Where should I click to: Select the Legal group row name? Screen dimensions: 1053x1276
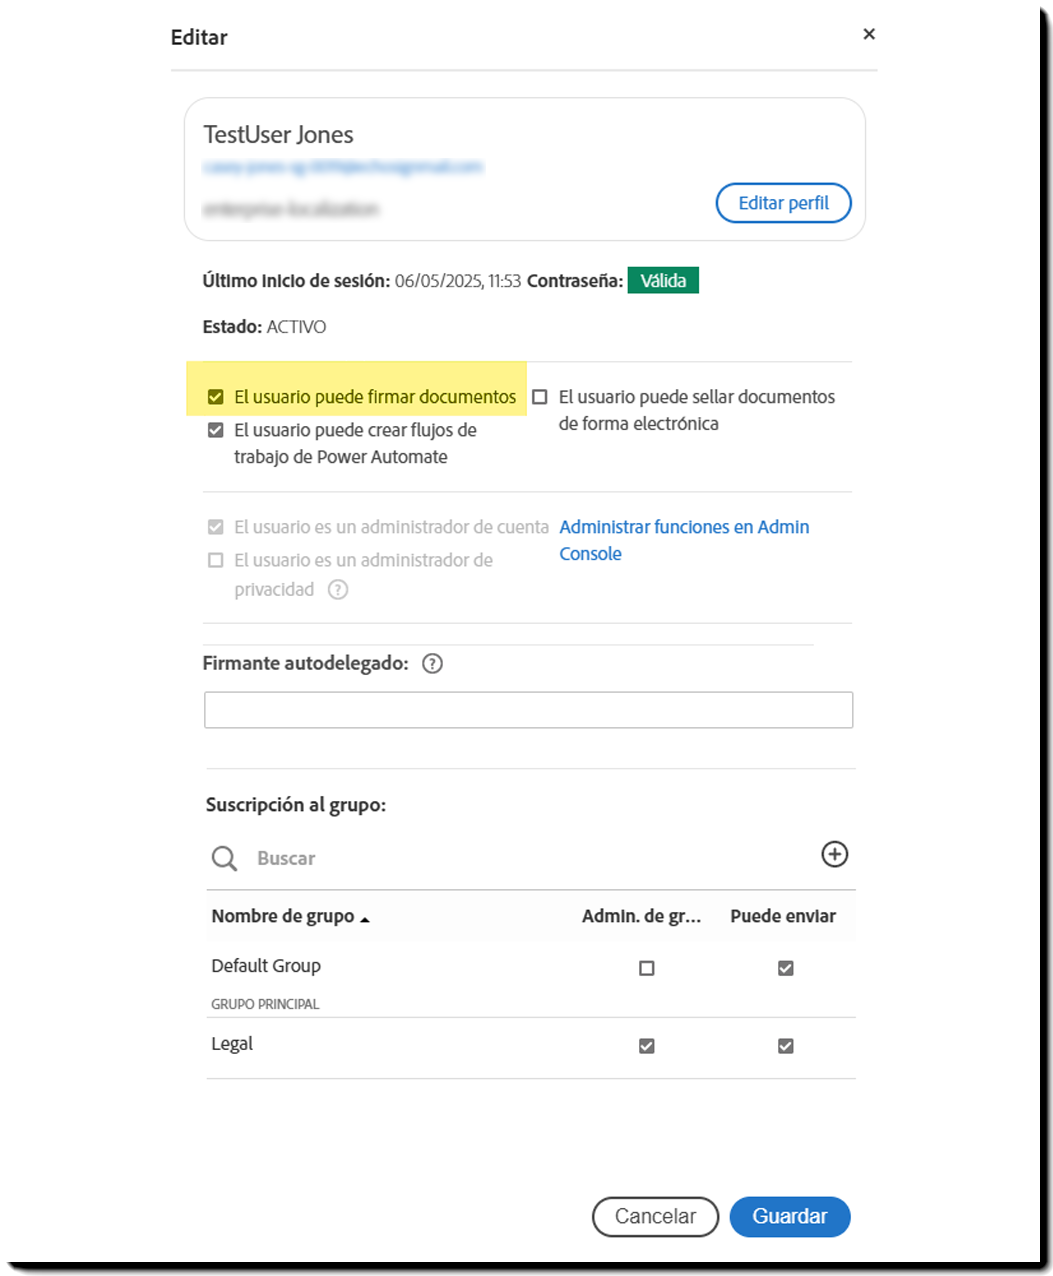coord(232,1044)
